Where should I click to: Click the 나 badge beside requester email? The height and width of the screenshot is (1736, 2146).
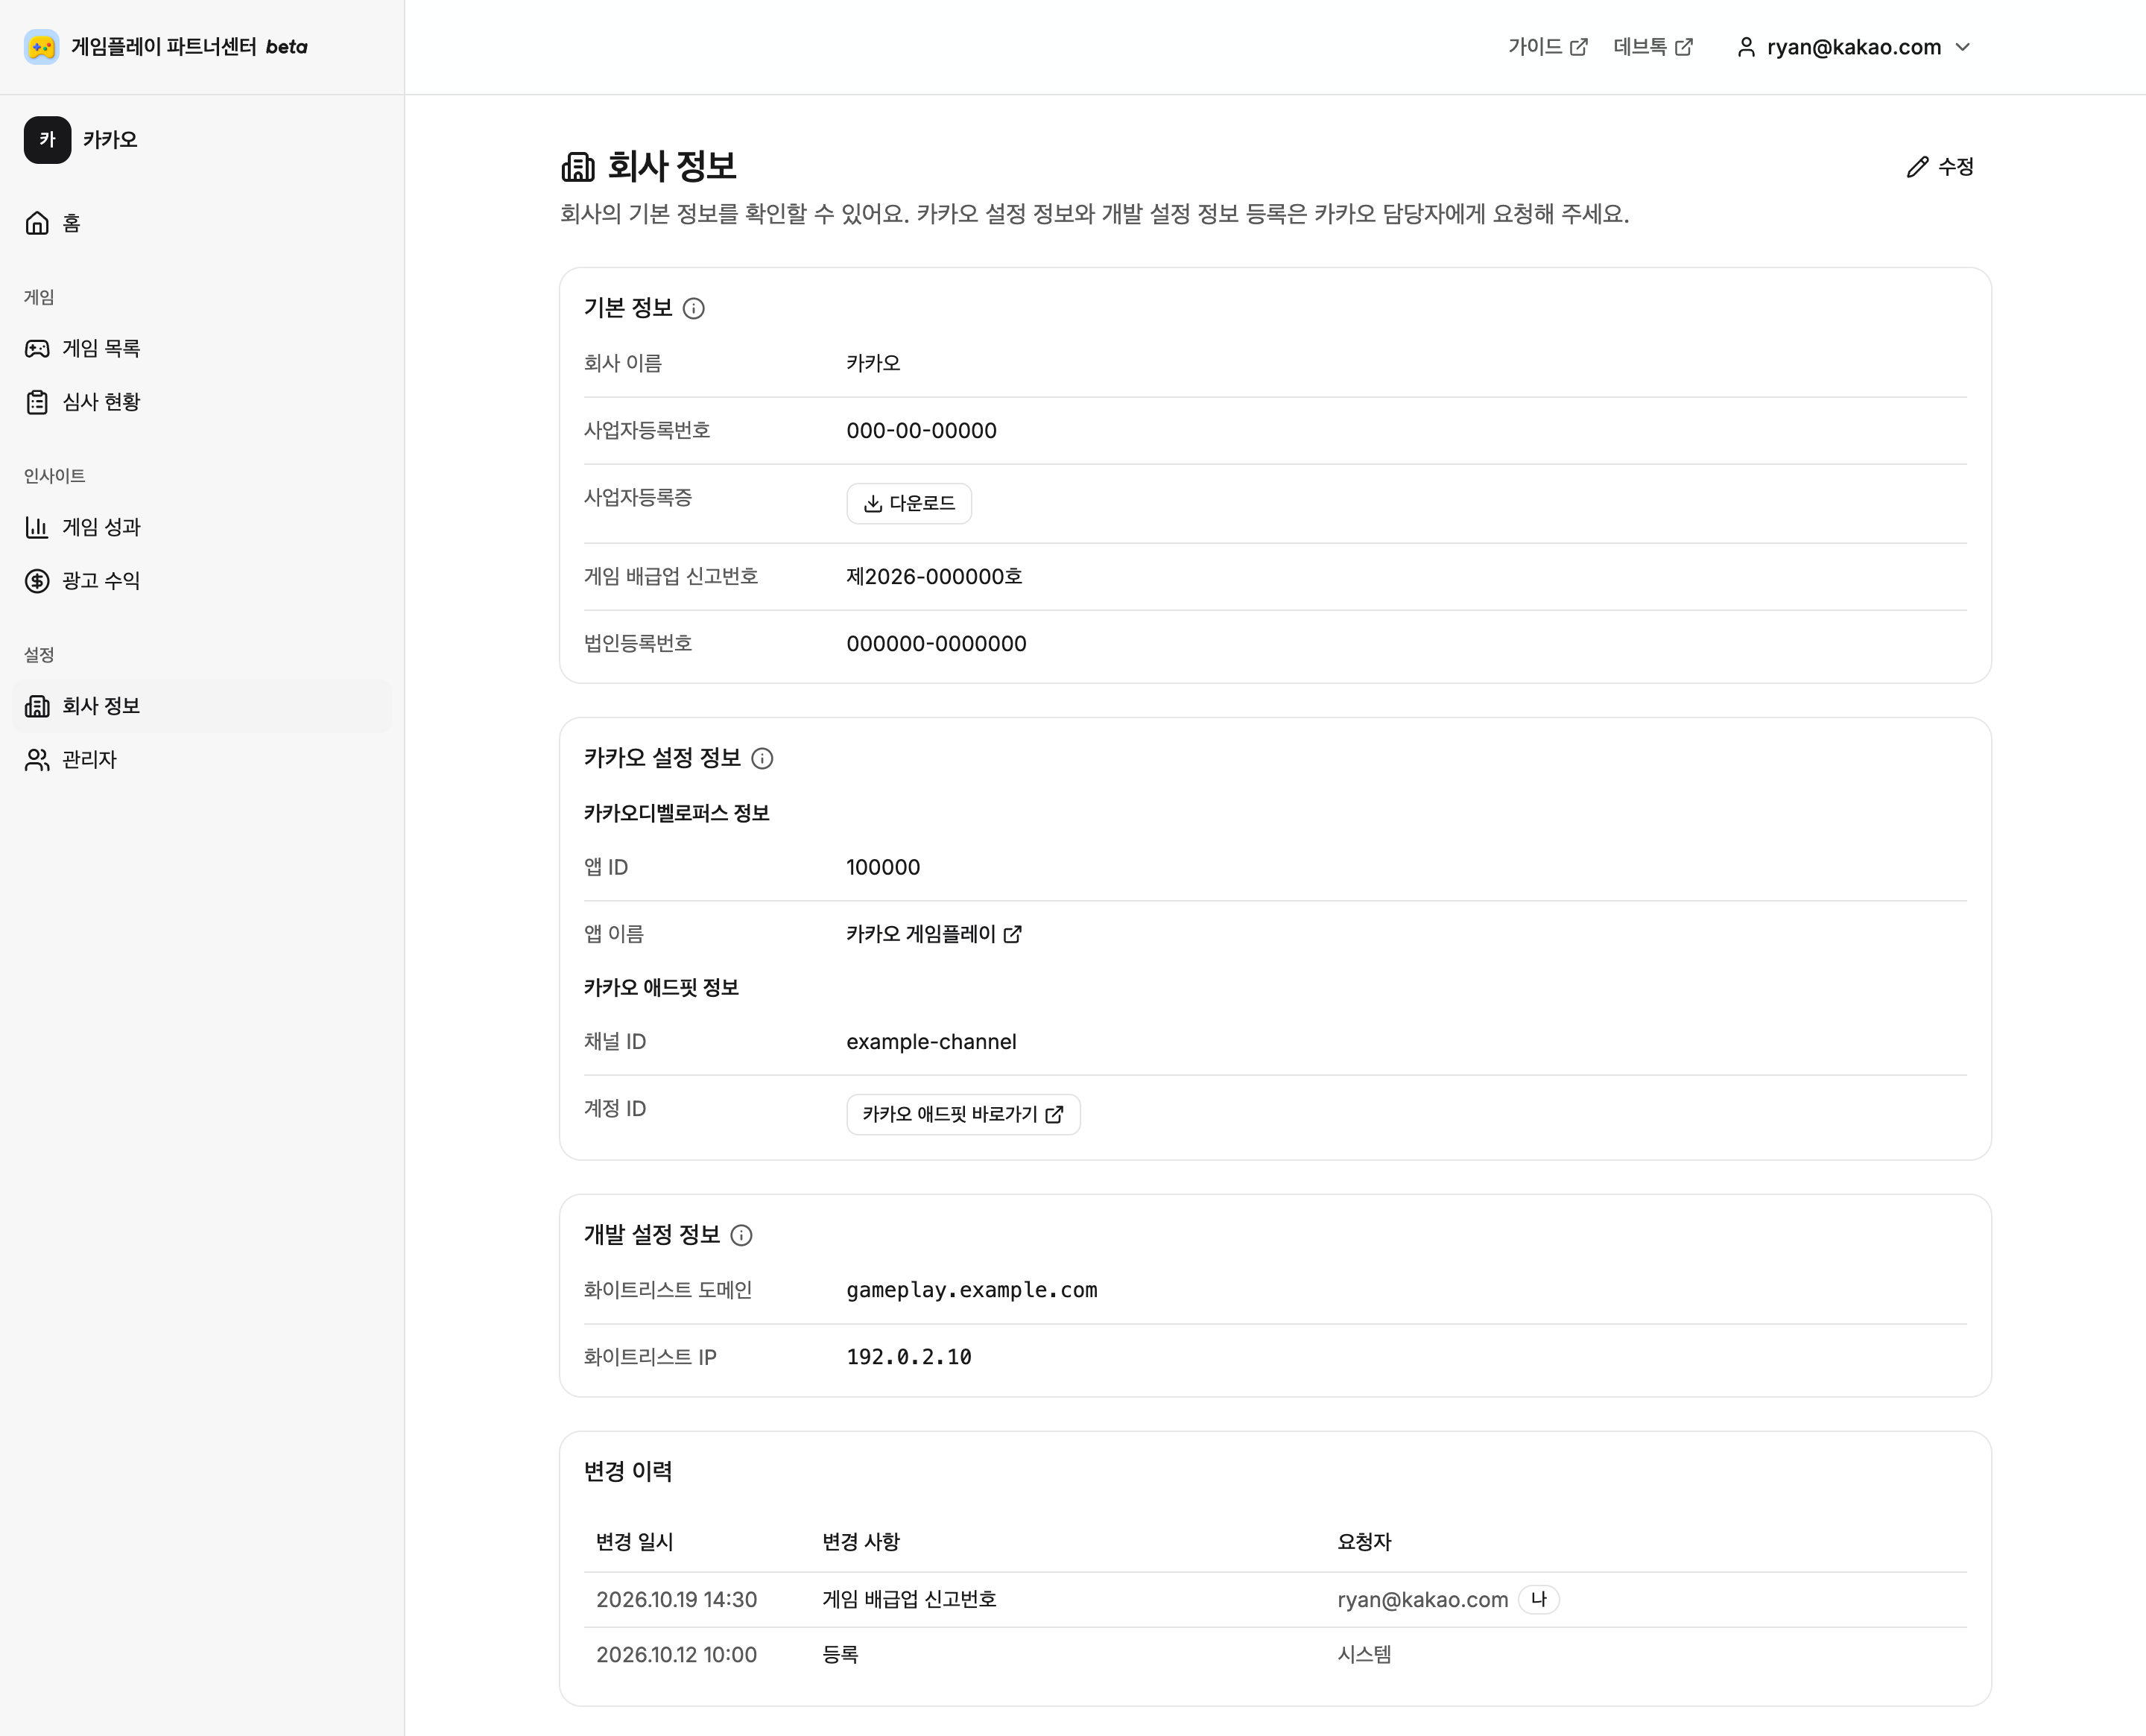(1538, 1600)
